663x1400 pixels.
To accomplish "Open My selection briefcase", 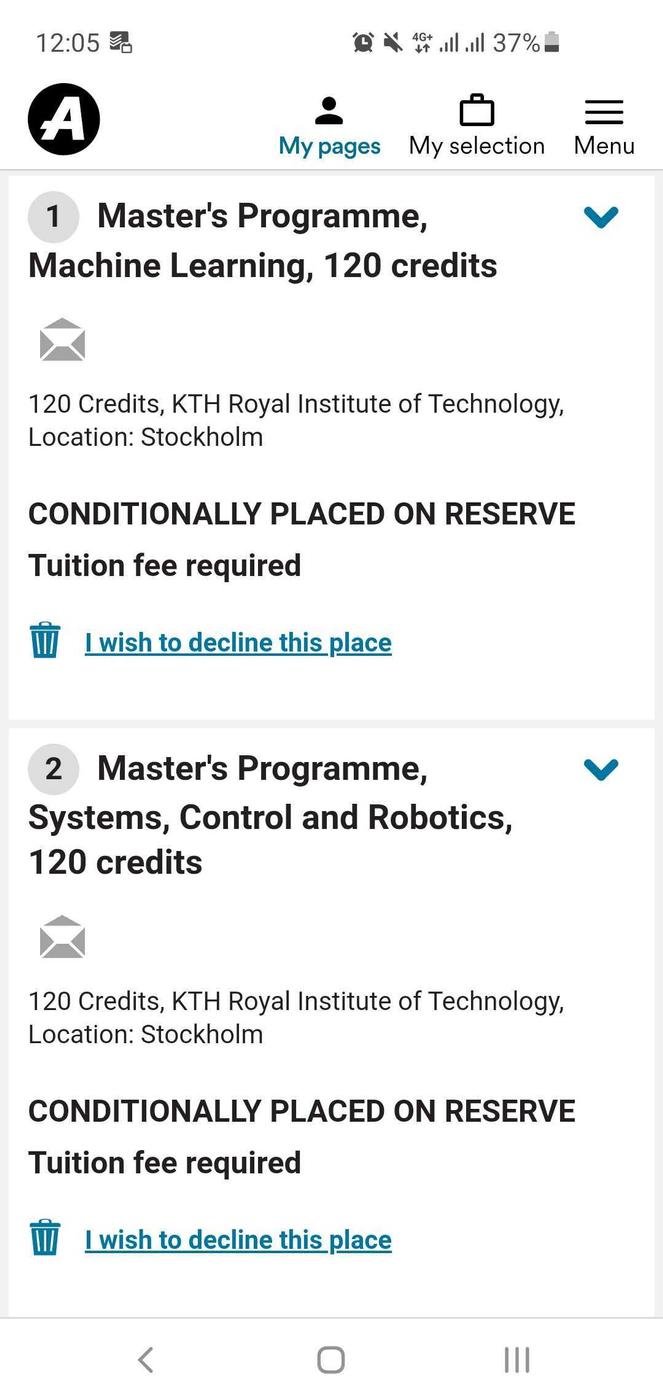I will [x=476, y=127].
